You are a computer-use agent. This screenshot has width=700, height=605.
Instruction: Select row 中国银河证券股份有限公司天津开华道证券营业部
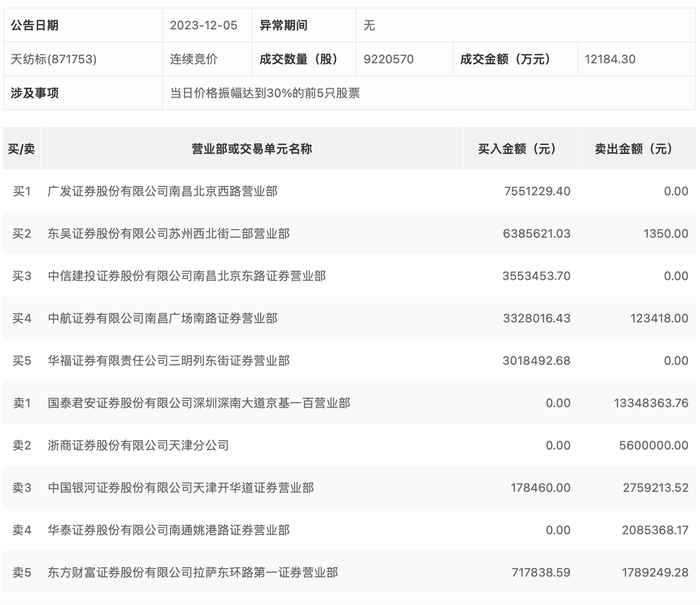[x=350, y=488]
